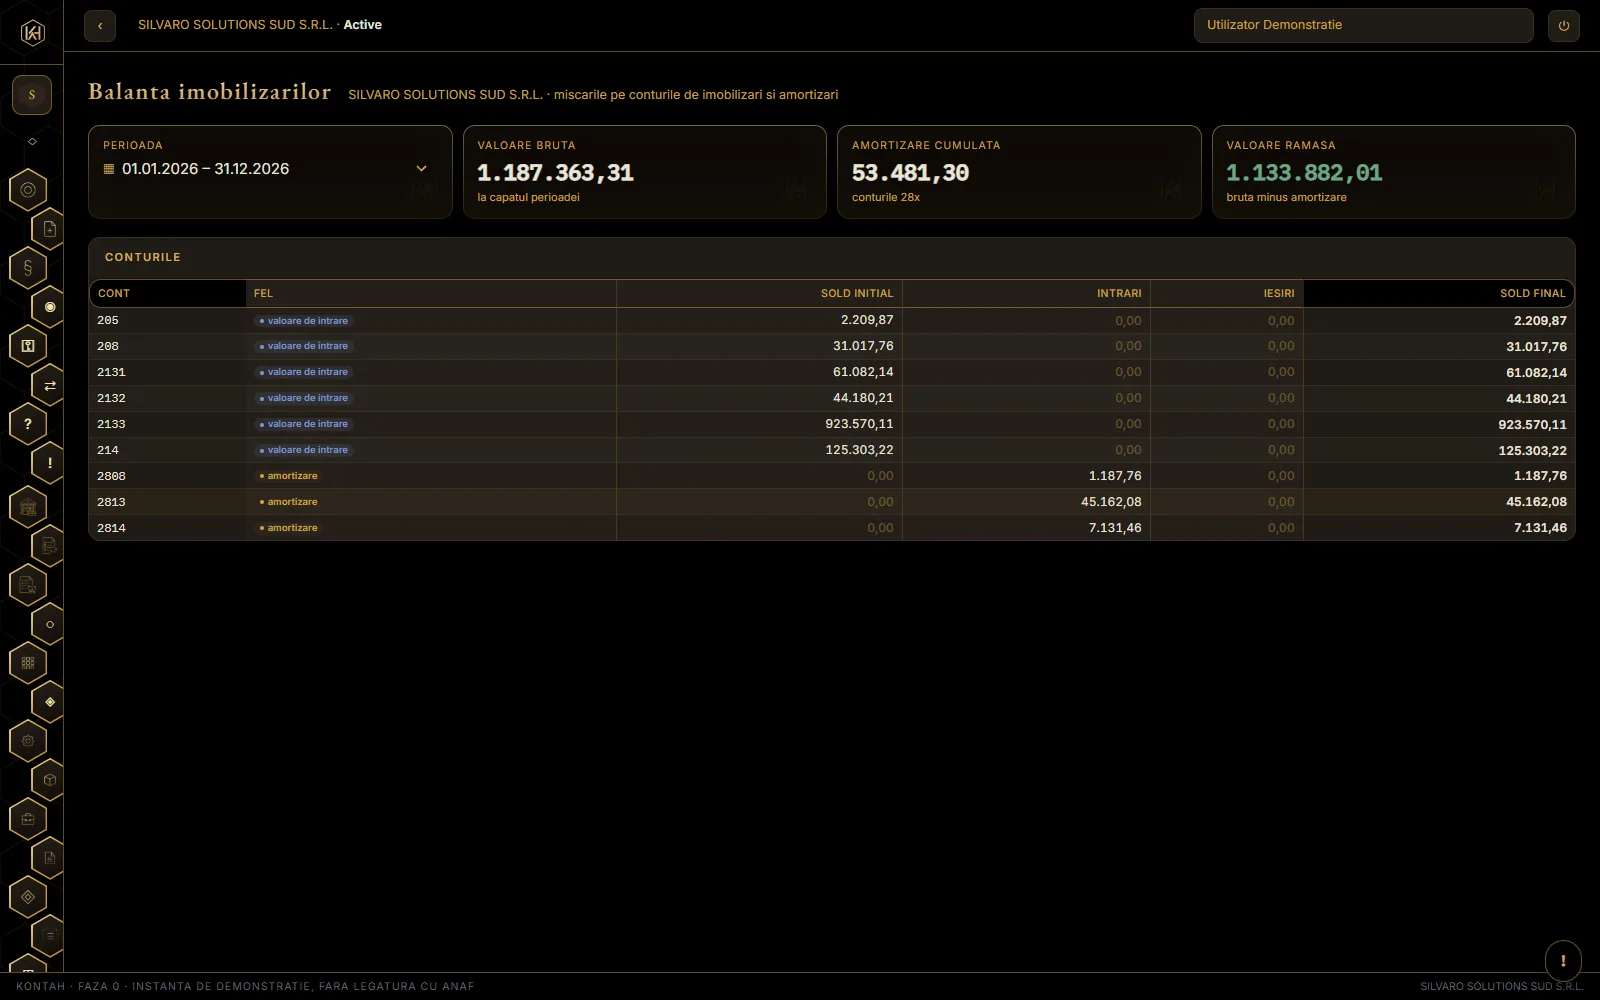Expand the Perioada date range dropdown
Image resolution: width=1600 pixels, height=1000 pixels.
point(270,169)
